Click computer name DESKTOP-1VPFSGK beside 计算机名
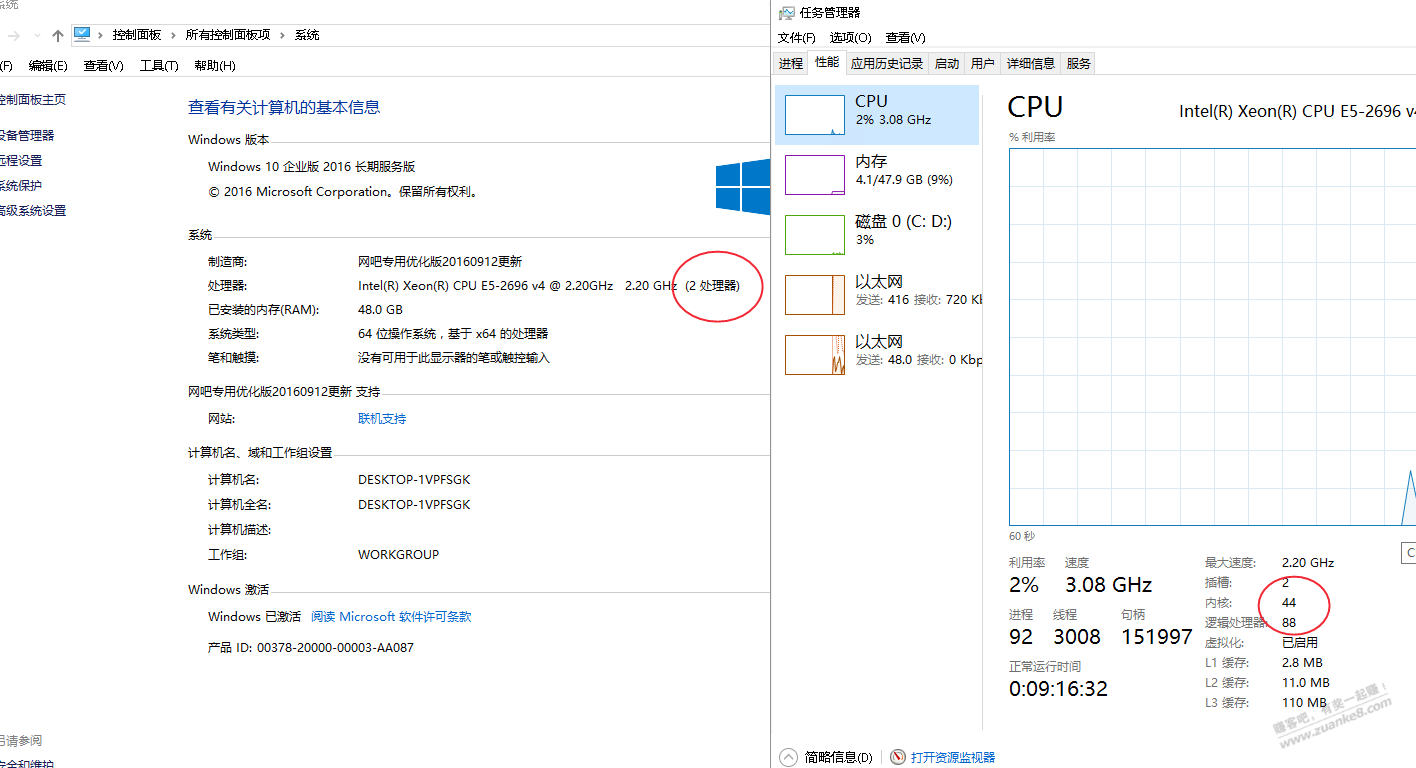The width and height of the screenshot is (1416, 768). 414,480
